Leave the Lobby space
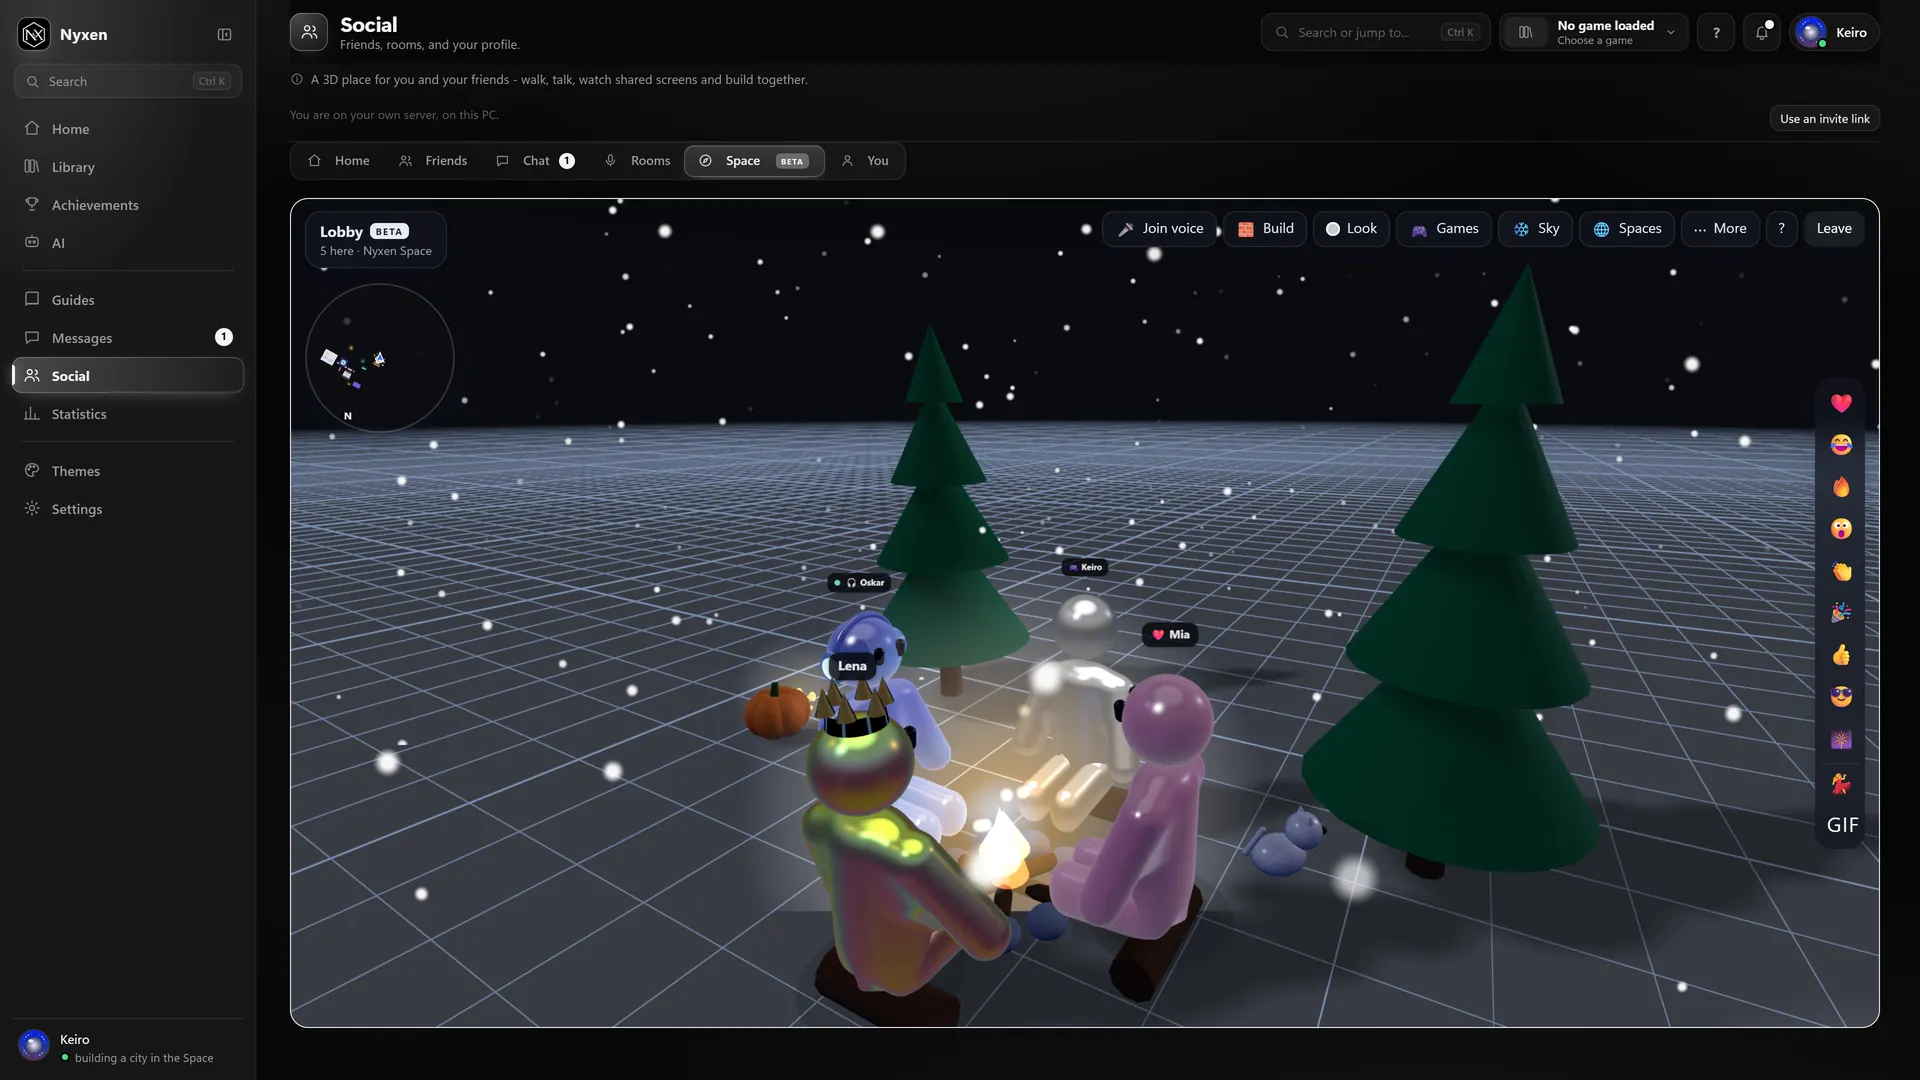This screenshot has width=1920, height=1080. pyautogui.click(x=1834, y=229)
